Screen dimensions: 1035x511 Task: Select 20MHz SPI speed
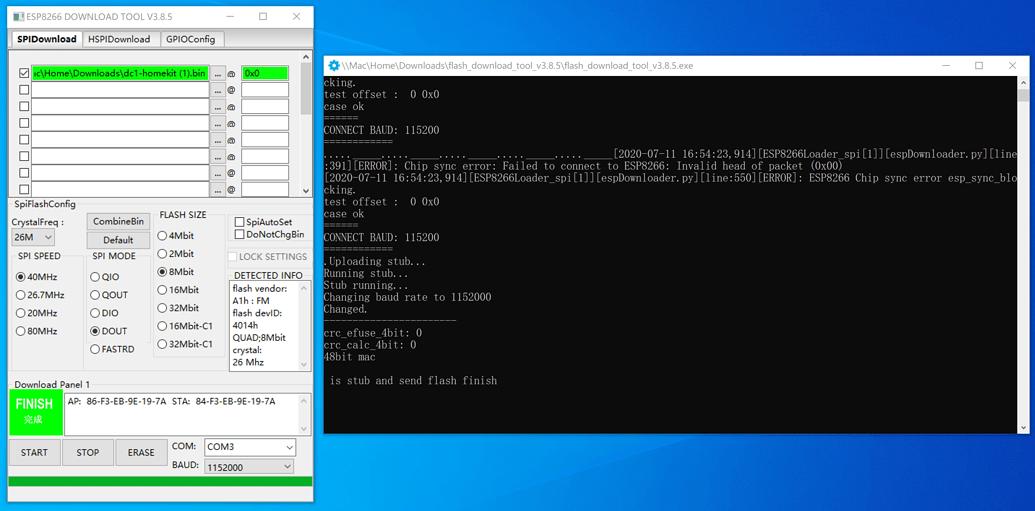tap(20, 313)
